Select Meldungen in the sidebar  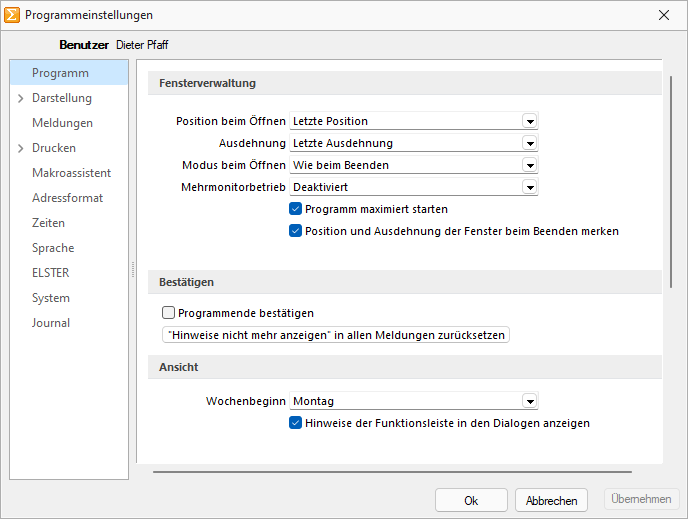point(62,123)
